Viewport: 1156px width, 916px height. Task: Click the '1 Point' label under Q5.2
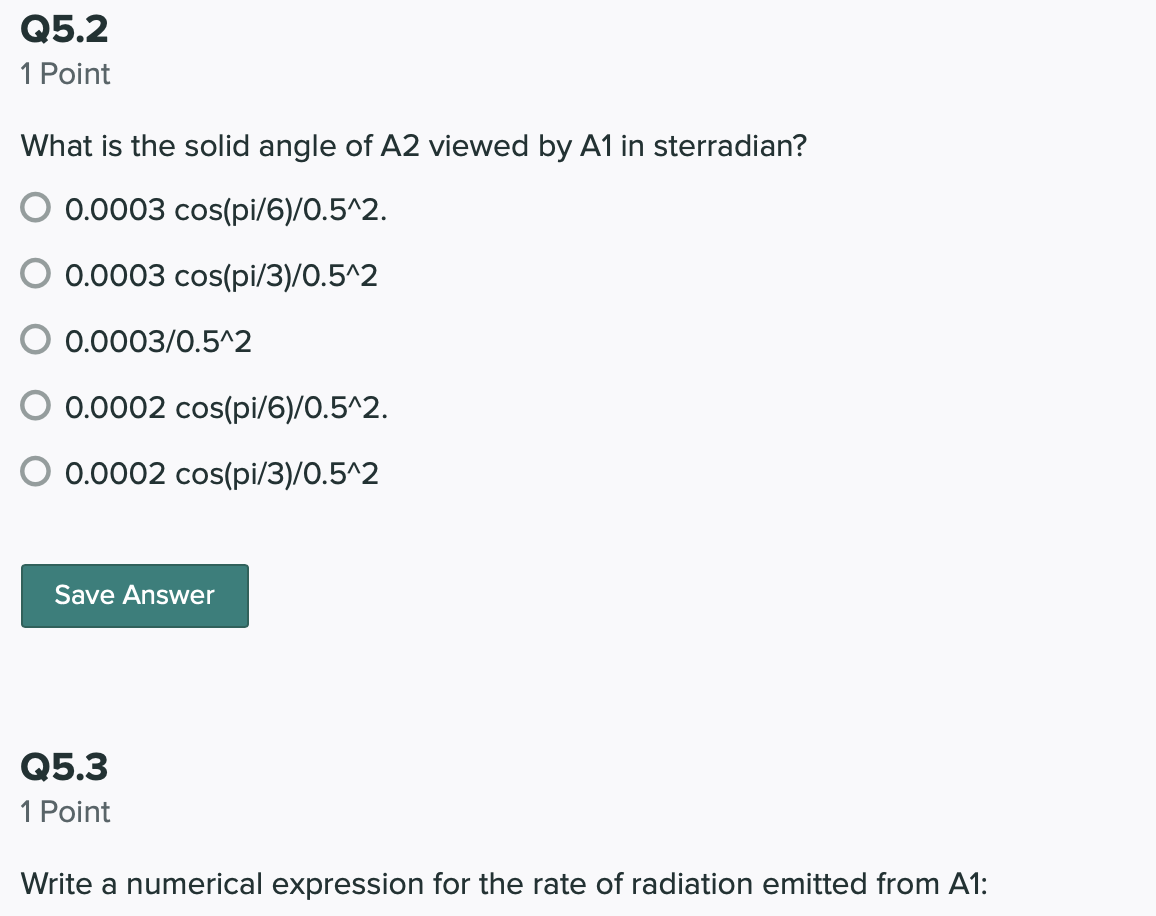pyautogui.click(x=64, y=74)
